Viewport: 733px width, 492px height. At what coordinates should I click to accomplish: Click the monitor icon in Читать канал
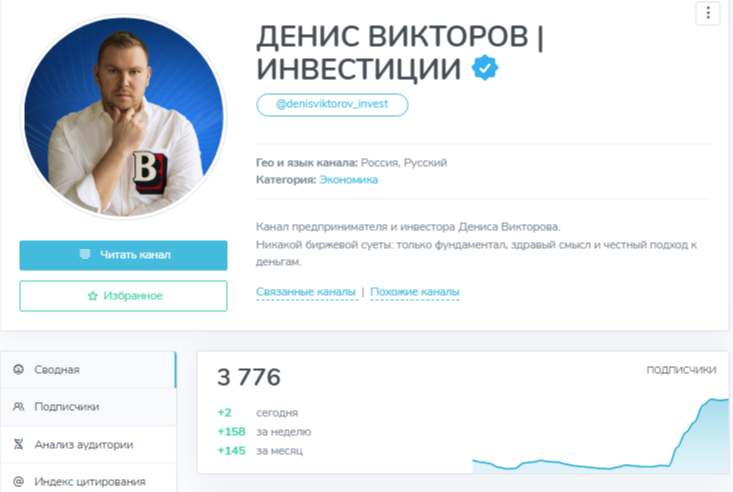85,254
